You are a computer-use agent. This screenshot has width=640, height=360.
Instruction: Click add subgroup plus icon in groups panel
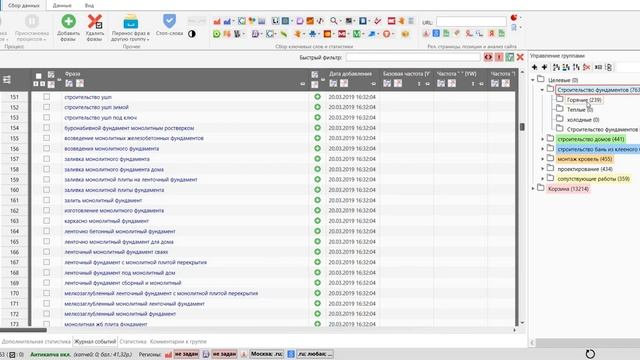(544, 67)
